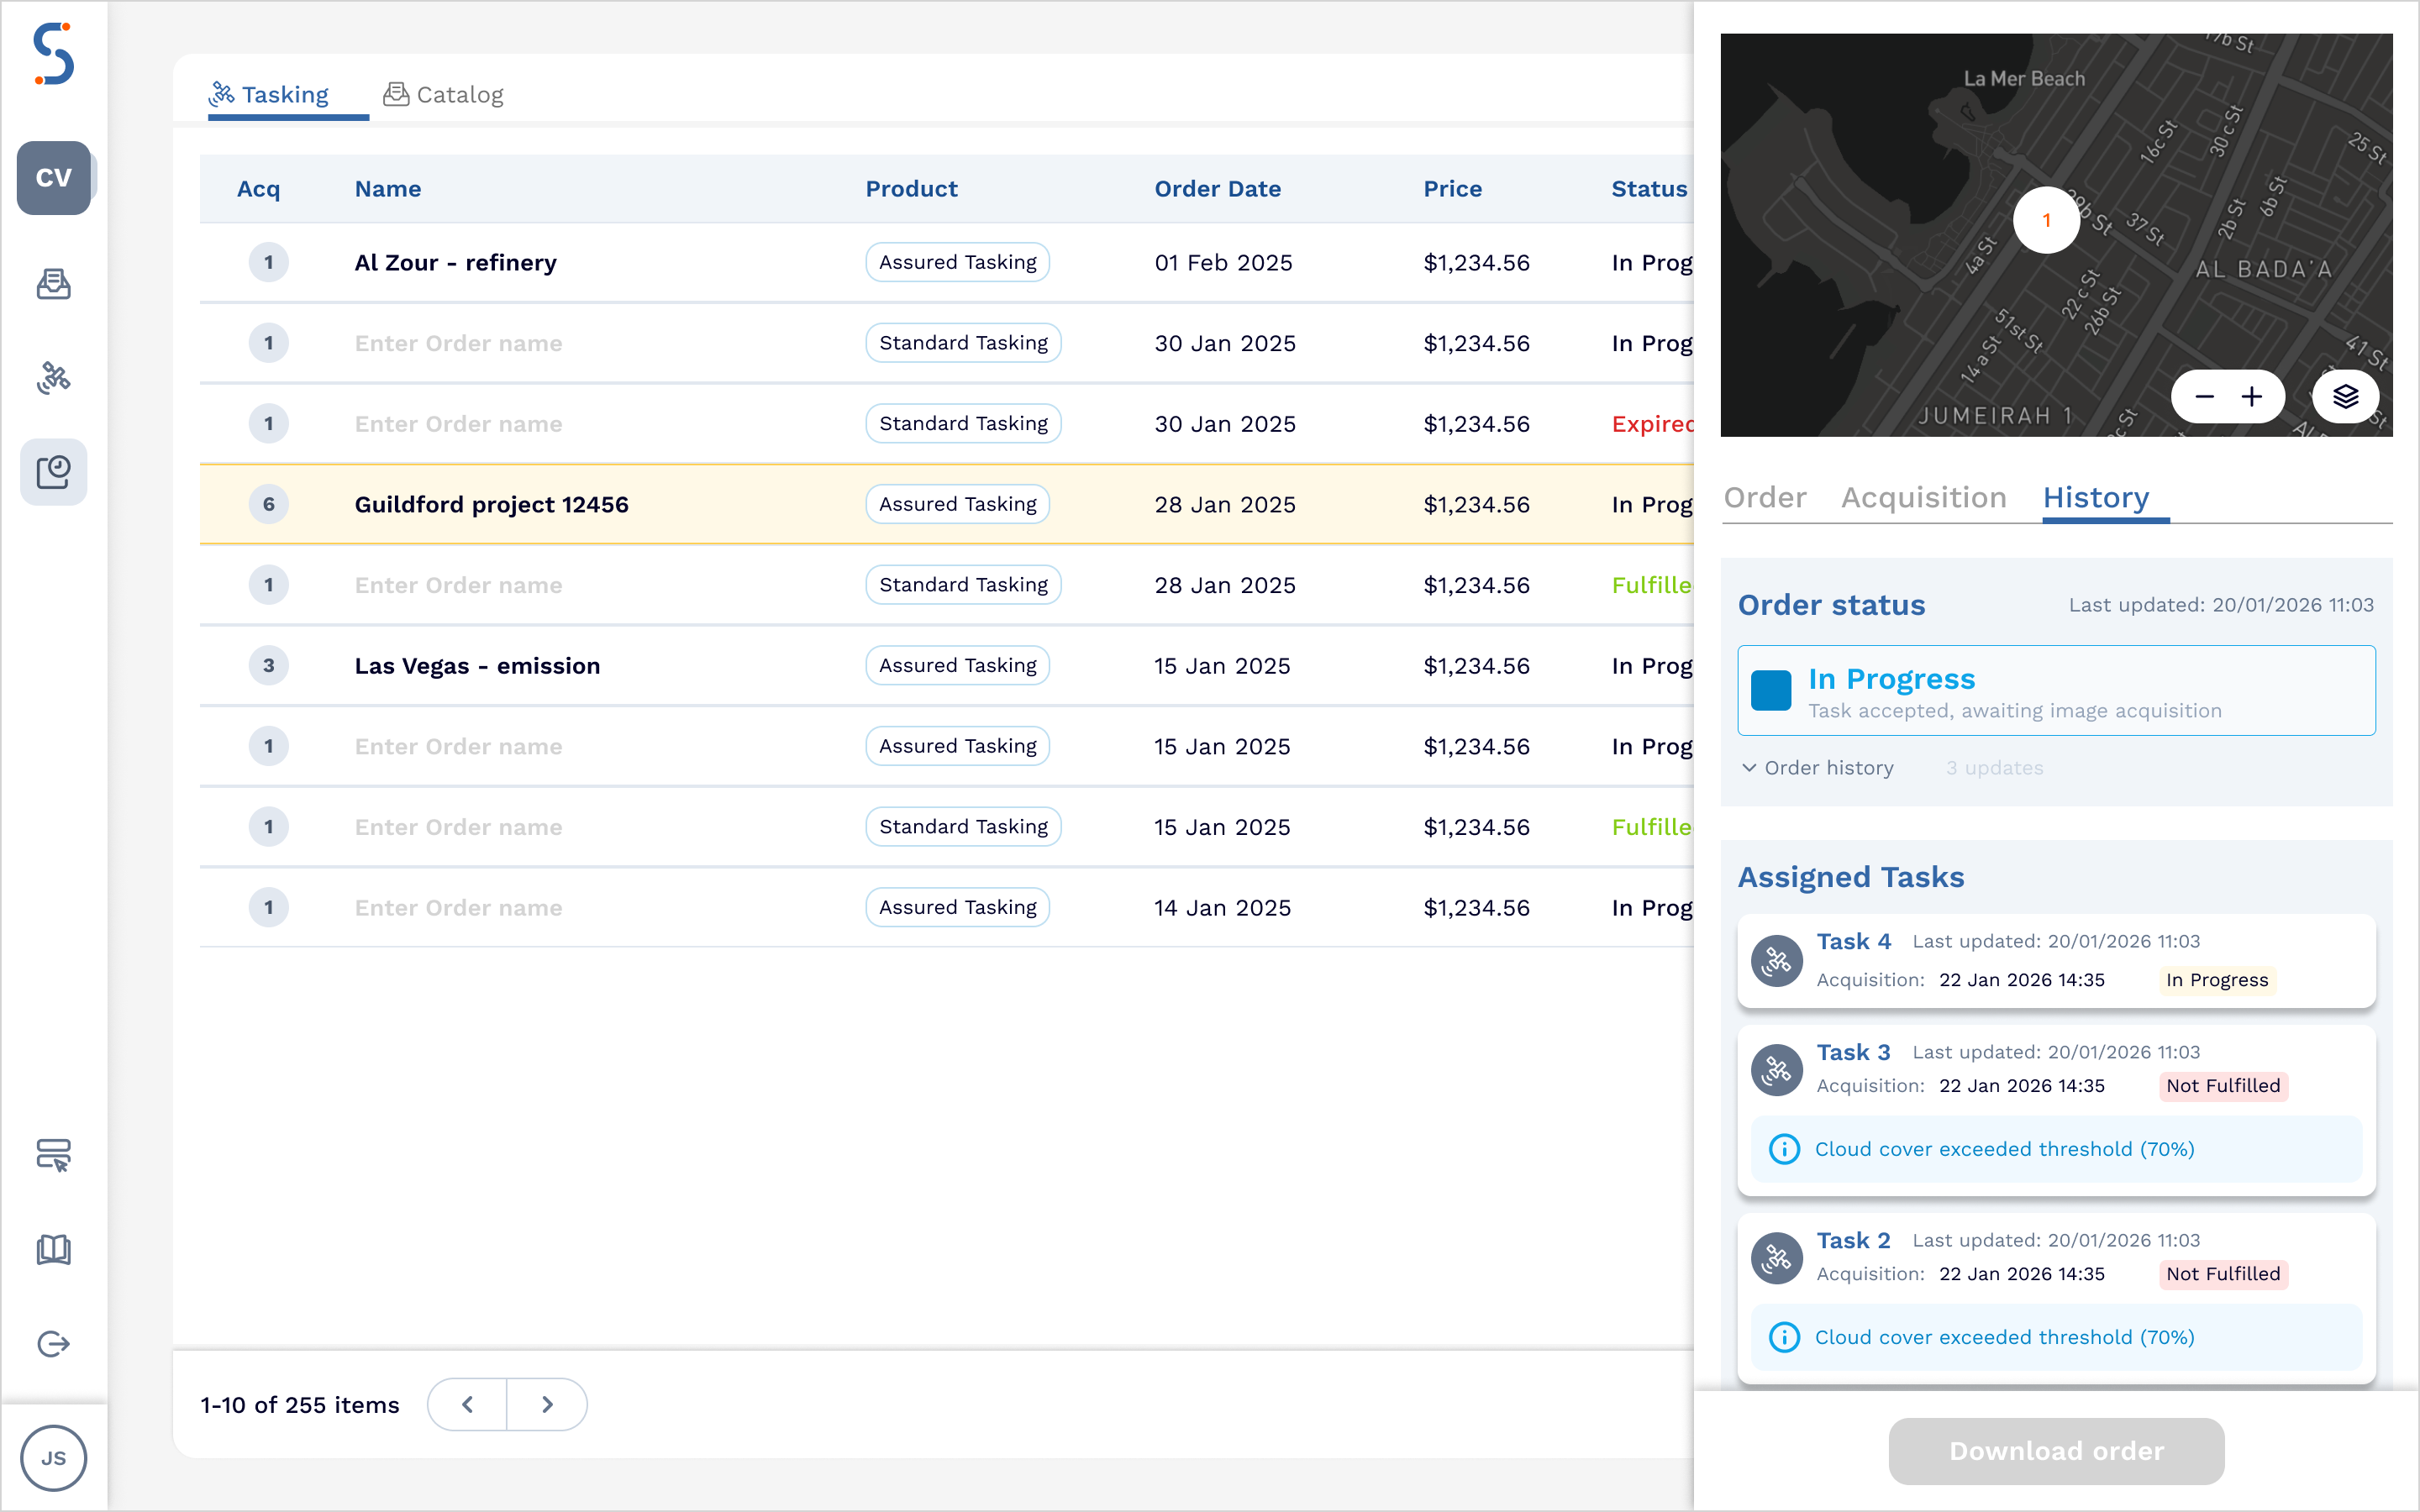Screen dimensions: 2420x1512
Task: Sort by the Order Date column header
Action: (1217, 189)
